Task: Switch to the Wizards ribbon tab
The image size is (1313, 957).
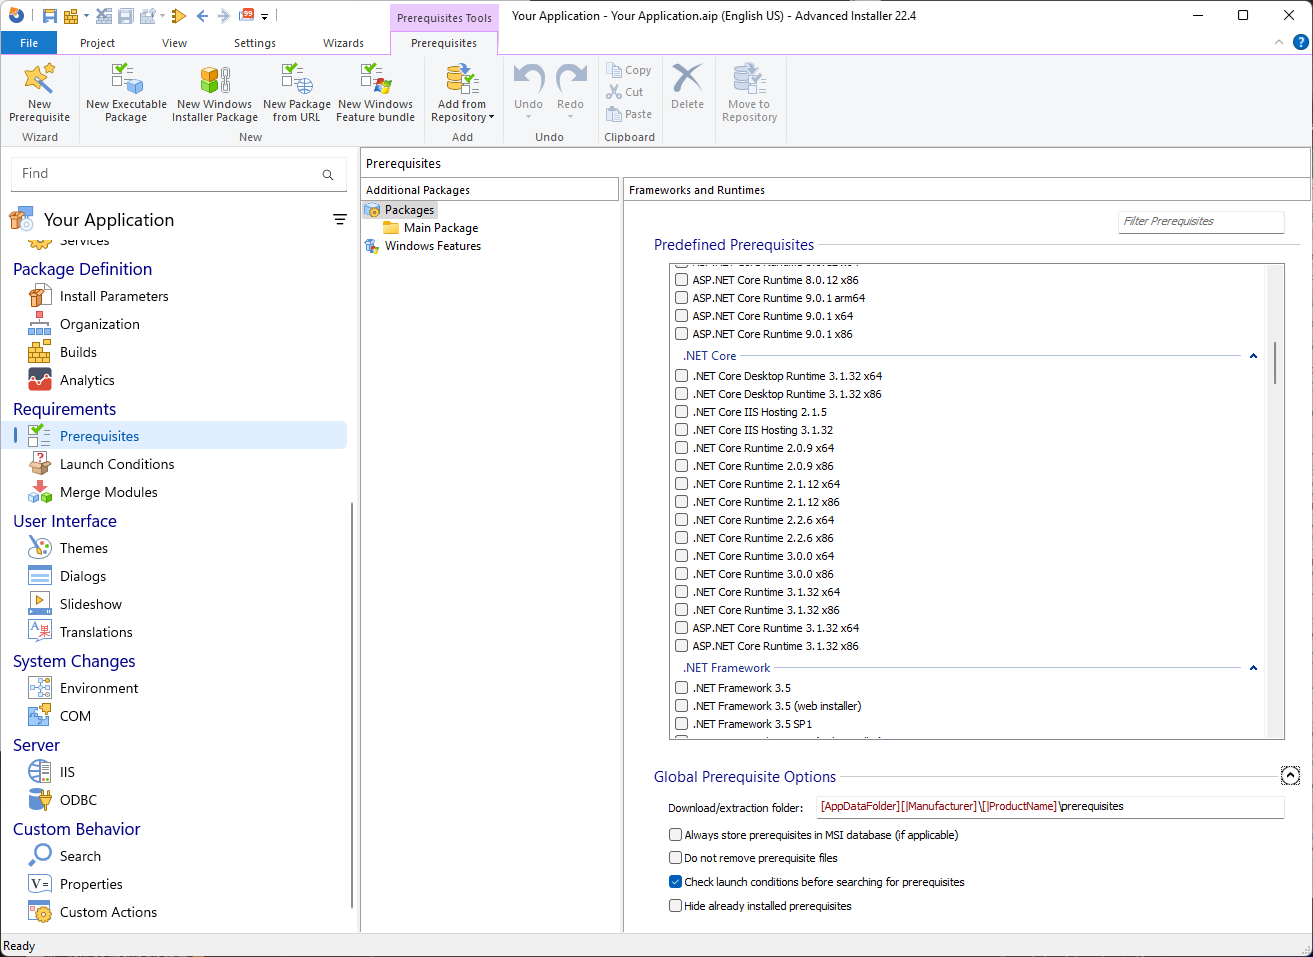Action: [343, 43]
